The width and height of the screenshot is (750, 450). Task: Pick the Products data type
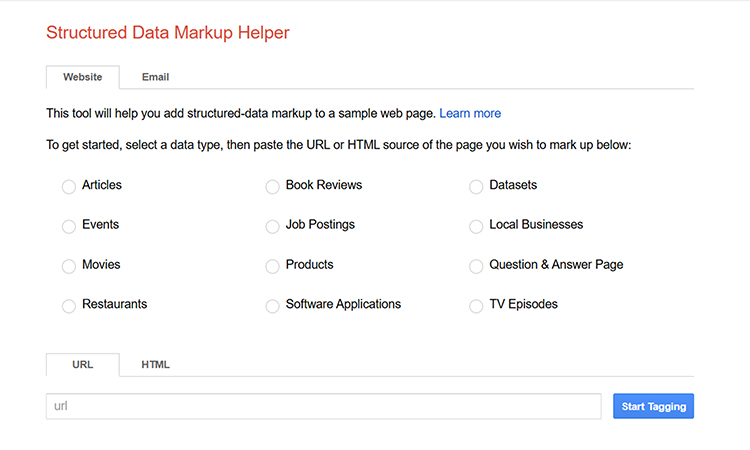click(x=272, y=267)
